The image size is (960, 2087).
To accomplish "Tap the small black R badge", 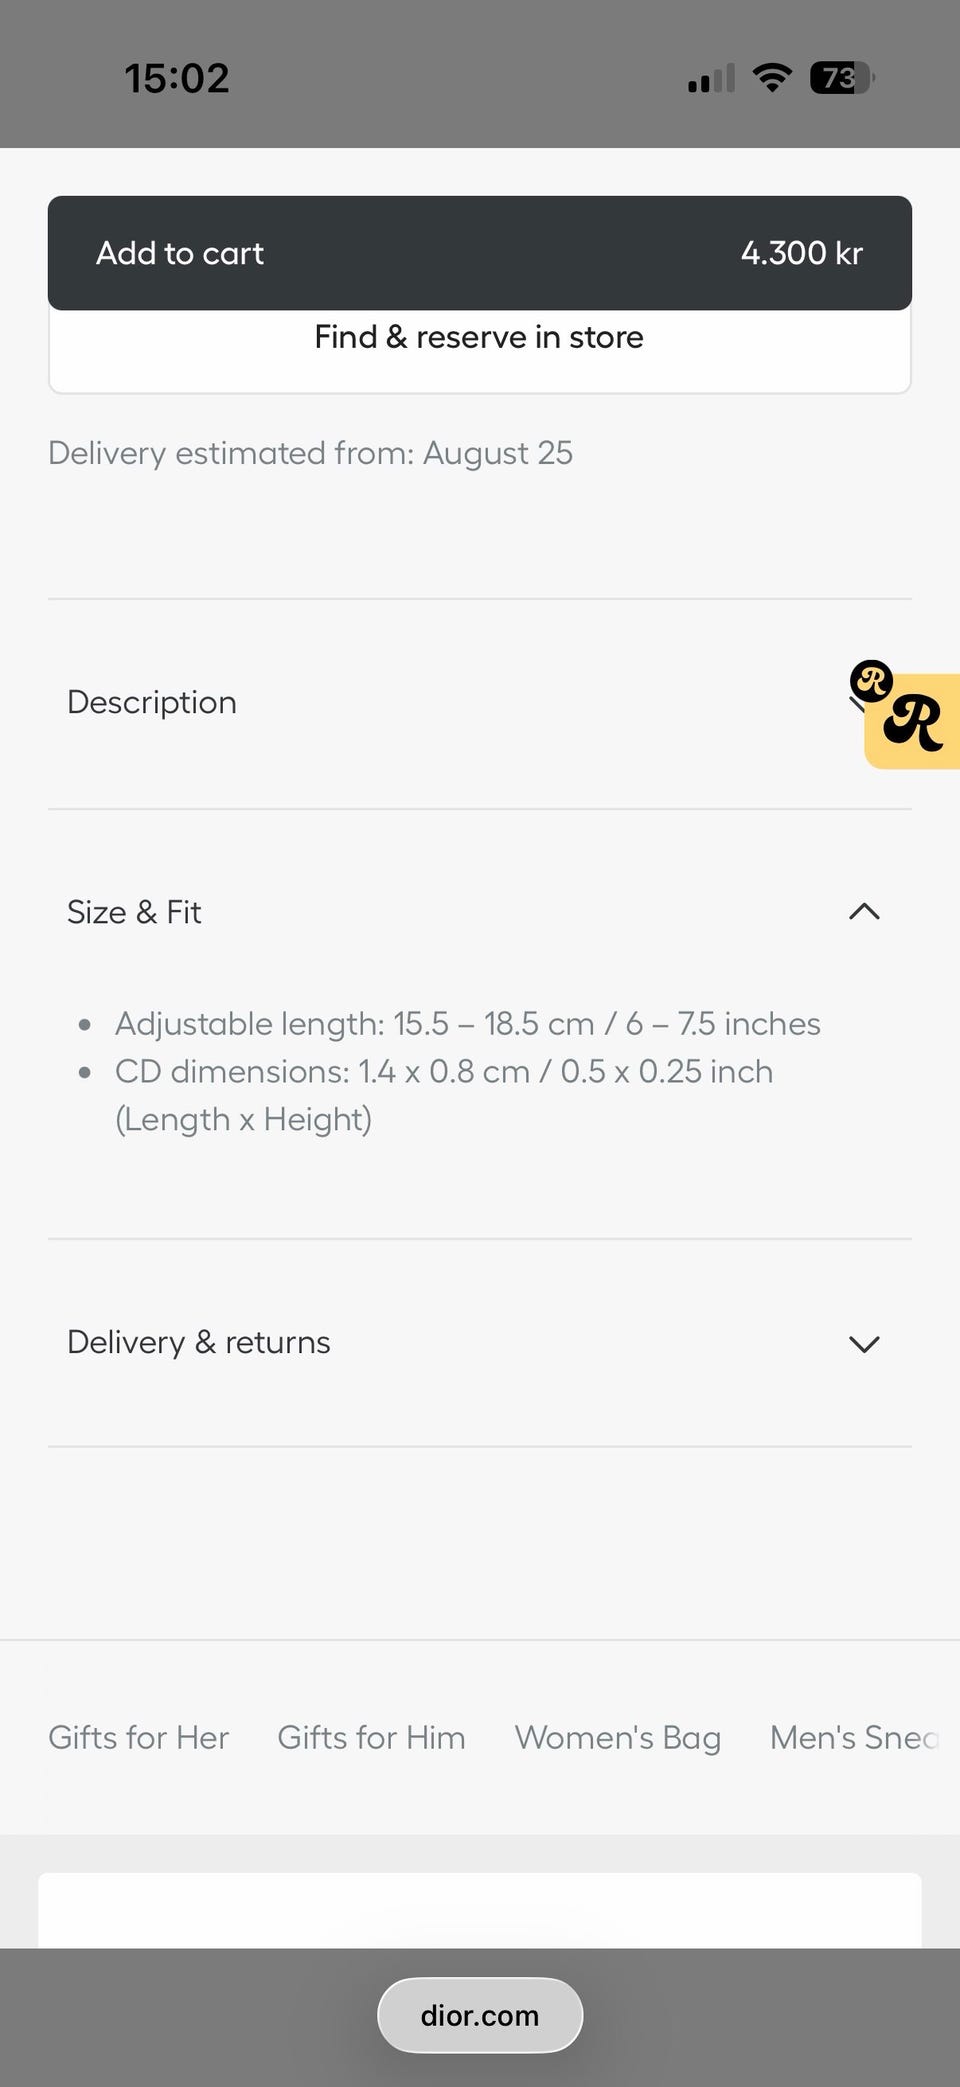I will [871, 681].
